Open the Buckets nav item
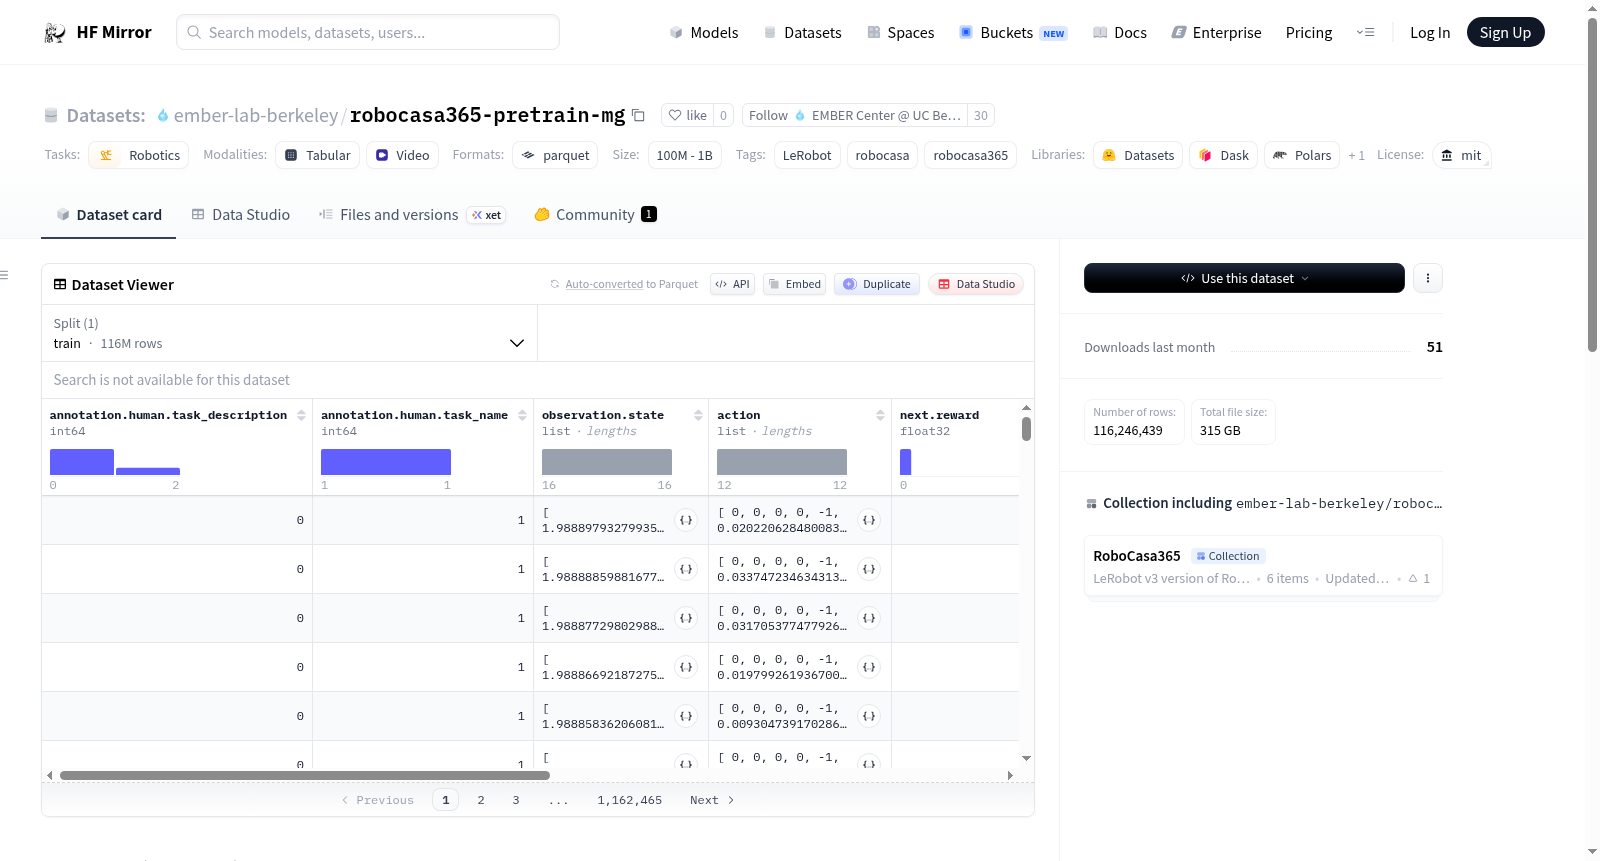This screenshot has height=861, width=1600. pyautogui.click(x=1013, y=33)
